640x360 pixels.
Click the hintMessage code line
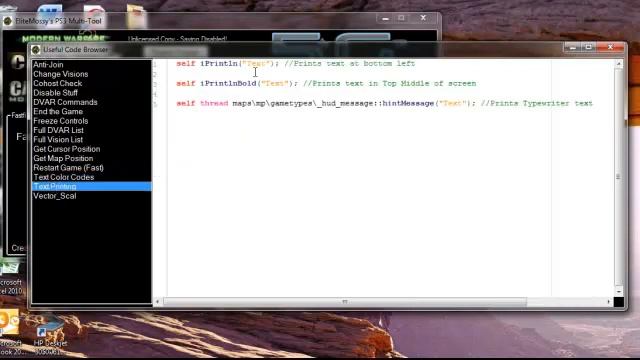(384, 103)
